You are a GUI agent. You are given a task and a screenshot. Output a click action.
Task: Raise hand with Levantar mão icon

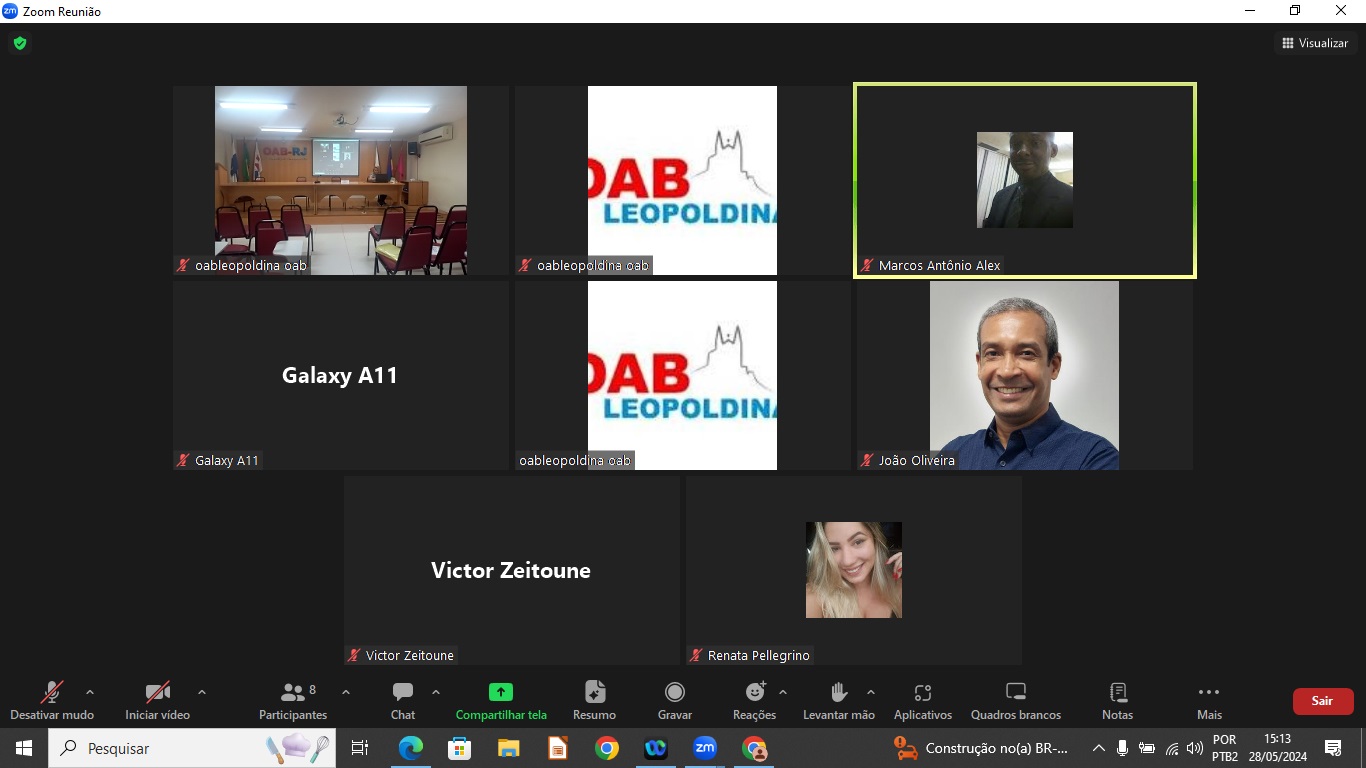coord(839,692)
